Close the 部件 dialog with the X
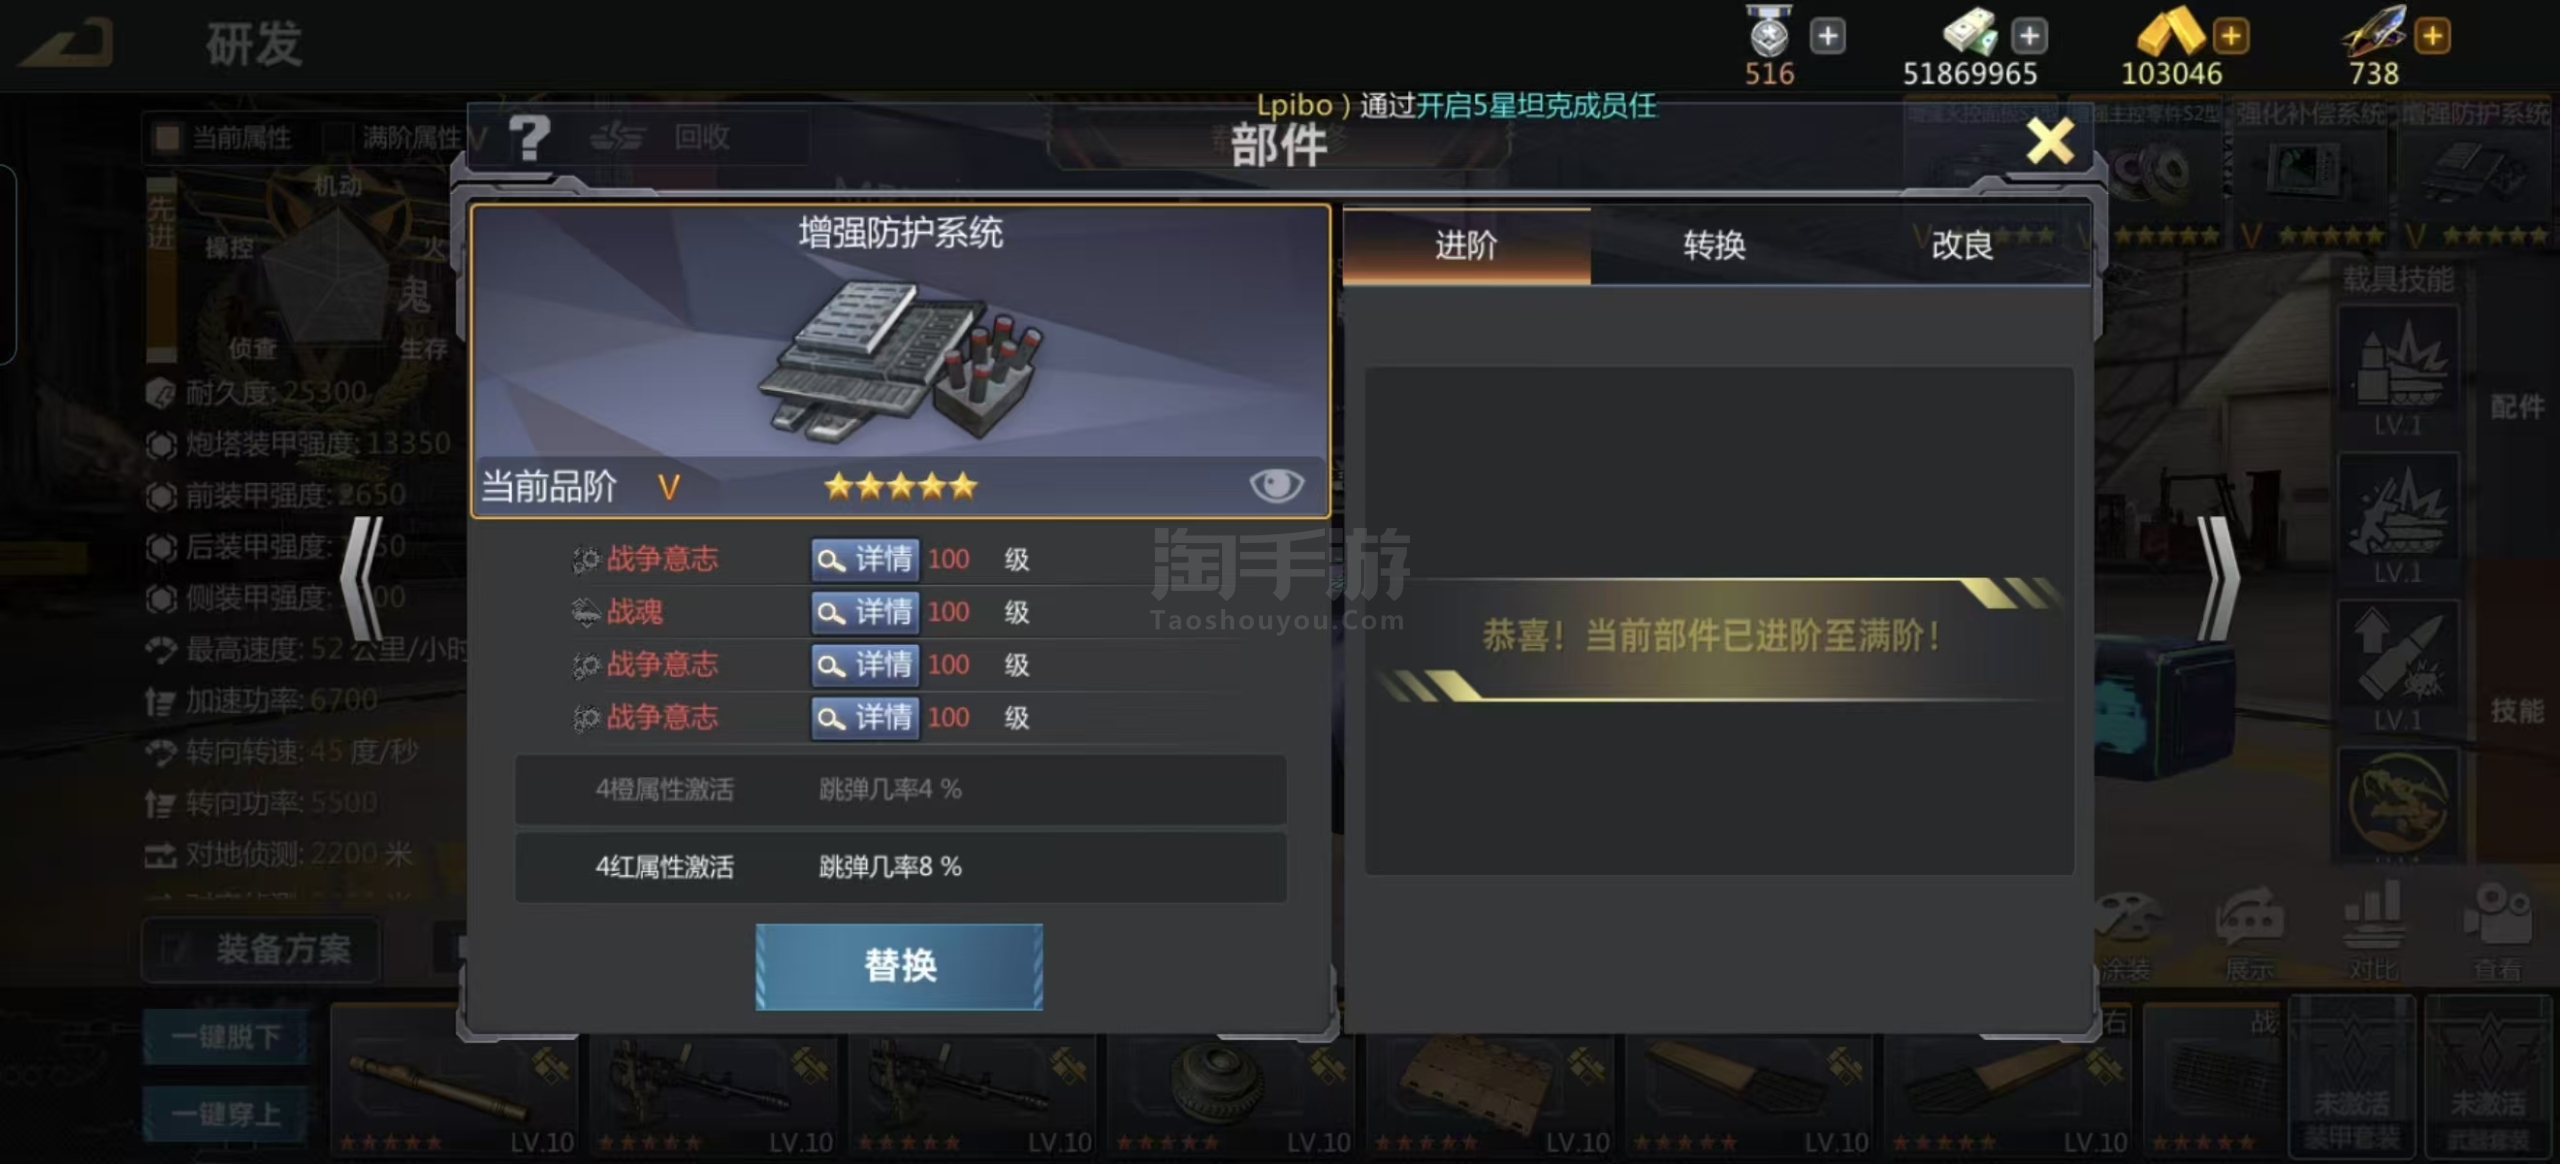 pos(2049,141)
